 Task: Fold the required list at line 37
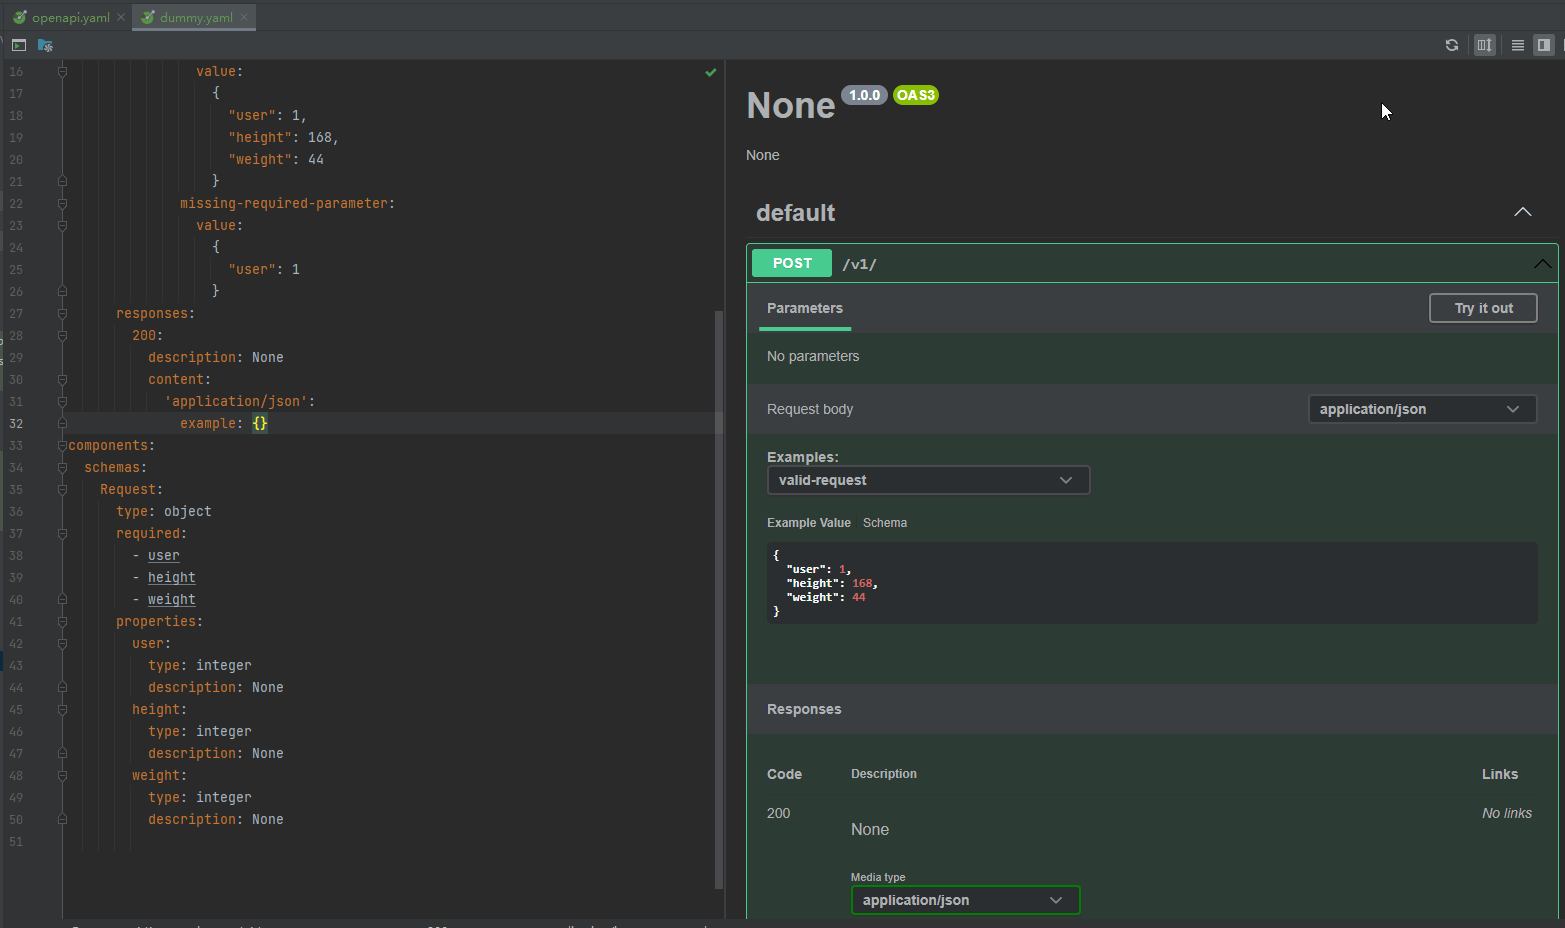[62, 534]
